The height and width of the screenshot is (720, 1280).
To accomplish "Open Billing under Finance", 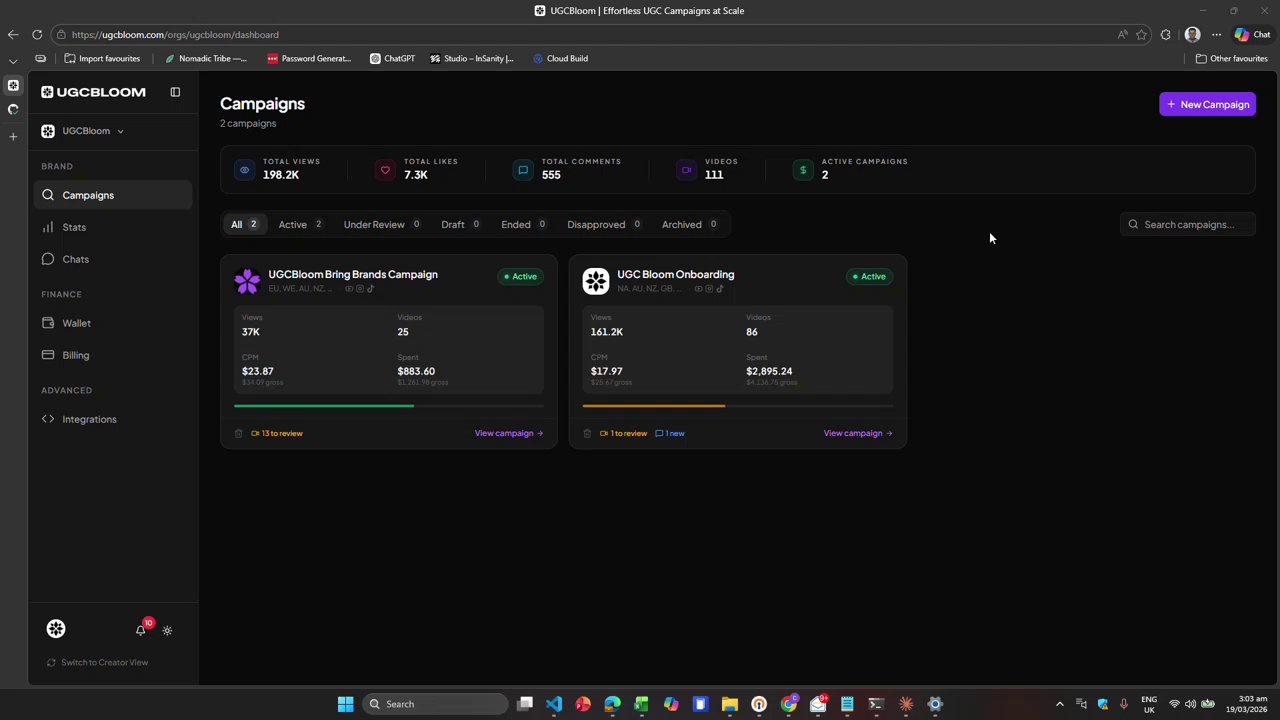I will tap(113, 355).
